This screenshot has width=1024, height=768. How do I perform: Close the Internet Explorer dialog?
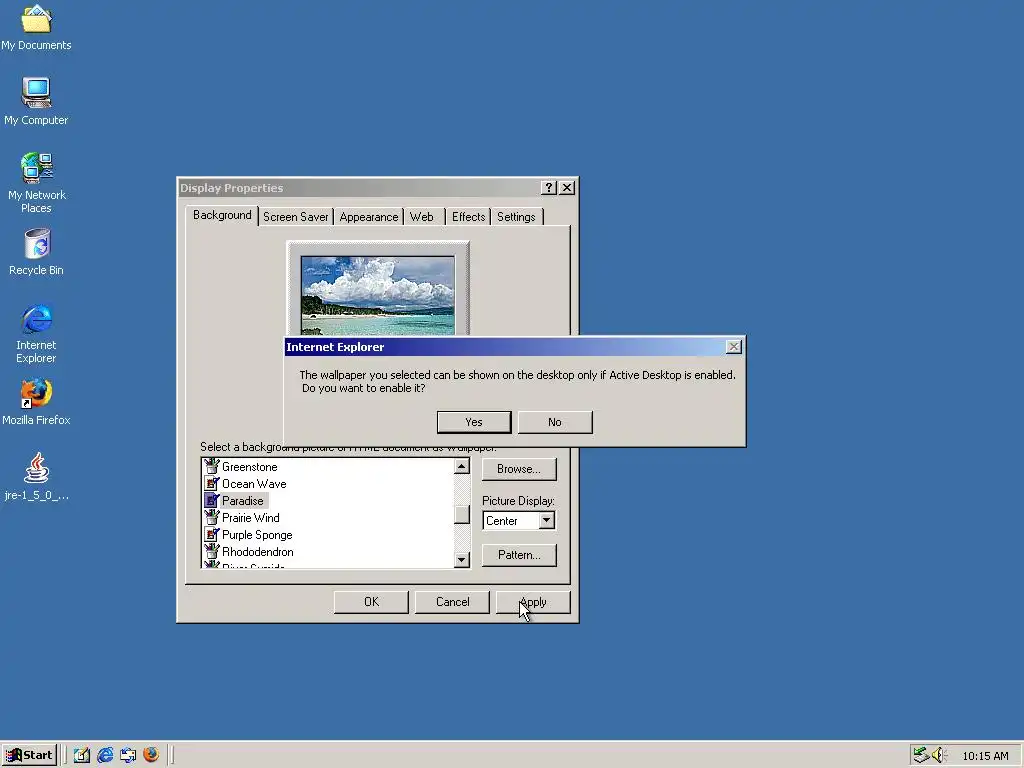pyautogui.click(x=733, y=347)
